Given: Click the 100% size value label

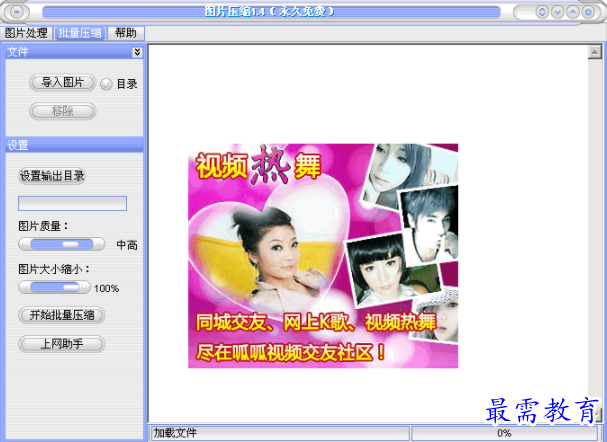Looking at the screenshot, I should tap(106, 288).
